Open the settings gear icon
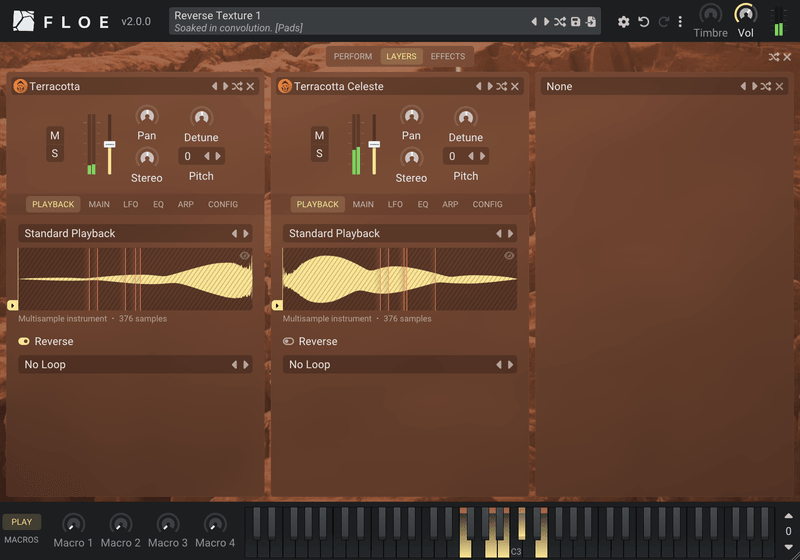 click(623, 21)
